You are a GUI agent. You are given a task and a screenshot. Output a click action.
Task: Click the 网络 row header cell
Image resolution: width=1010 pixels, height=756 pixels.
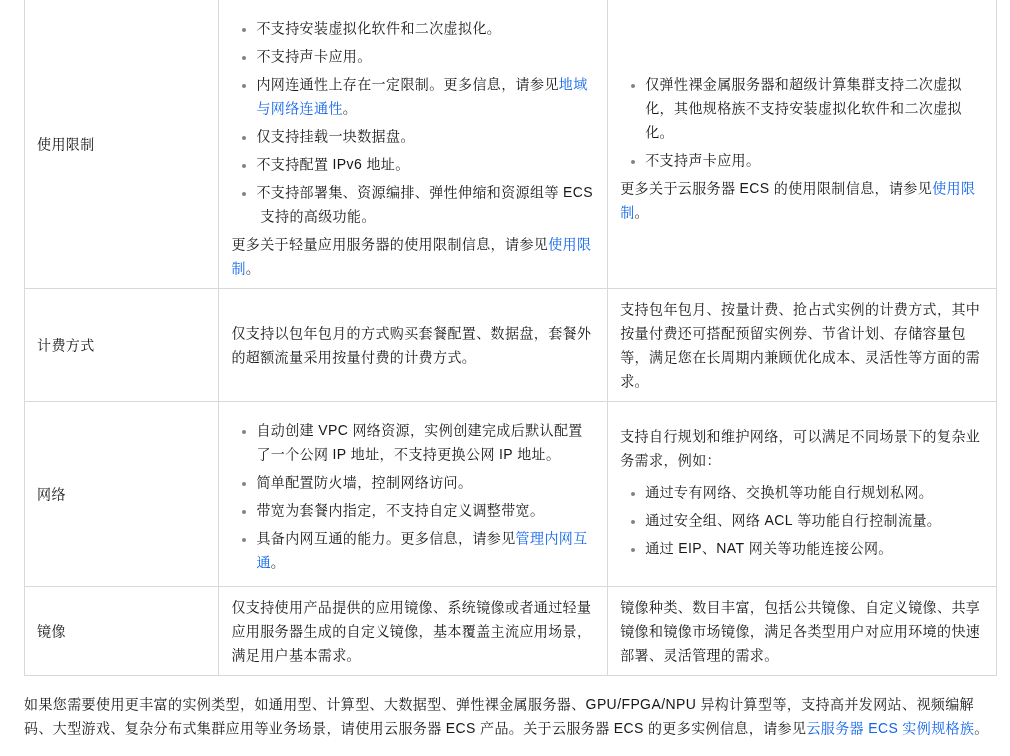point(121,495)
